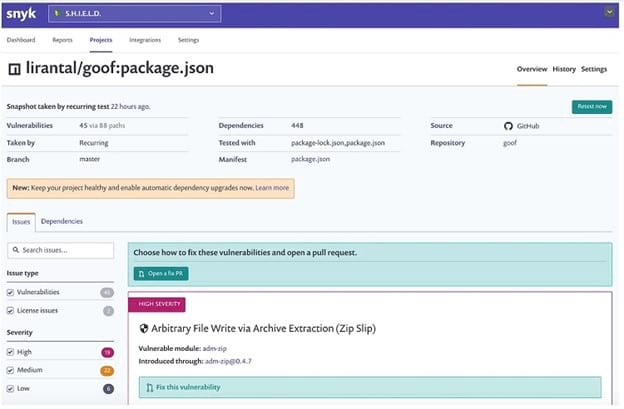This screenshot has width=624, height=409.
Task: Click the HIGH SEVERITY label
Action: pos(157,304)
